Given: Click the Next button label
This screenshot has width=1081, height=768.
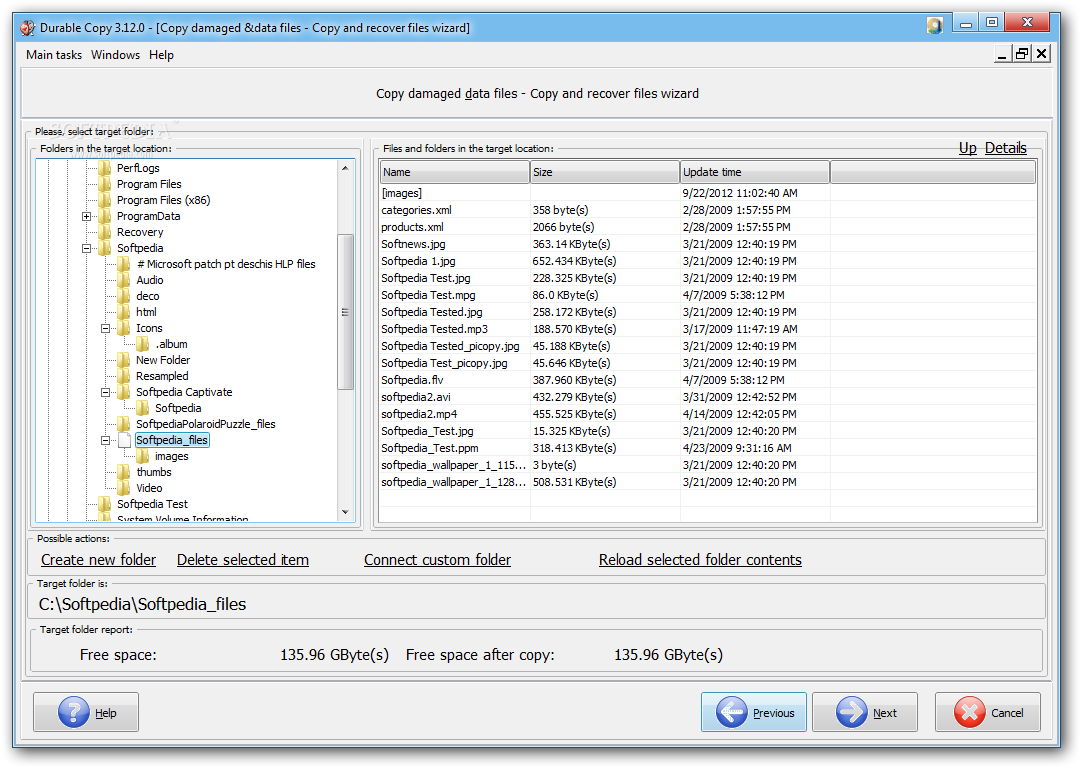Looking at the screenshot, I should click(x=885, y=713).
